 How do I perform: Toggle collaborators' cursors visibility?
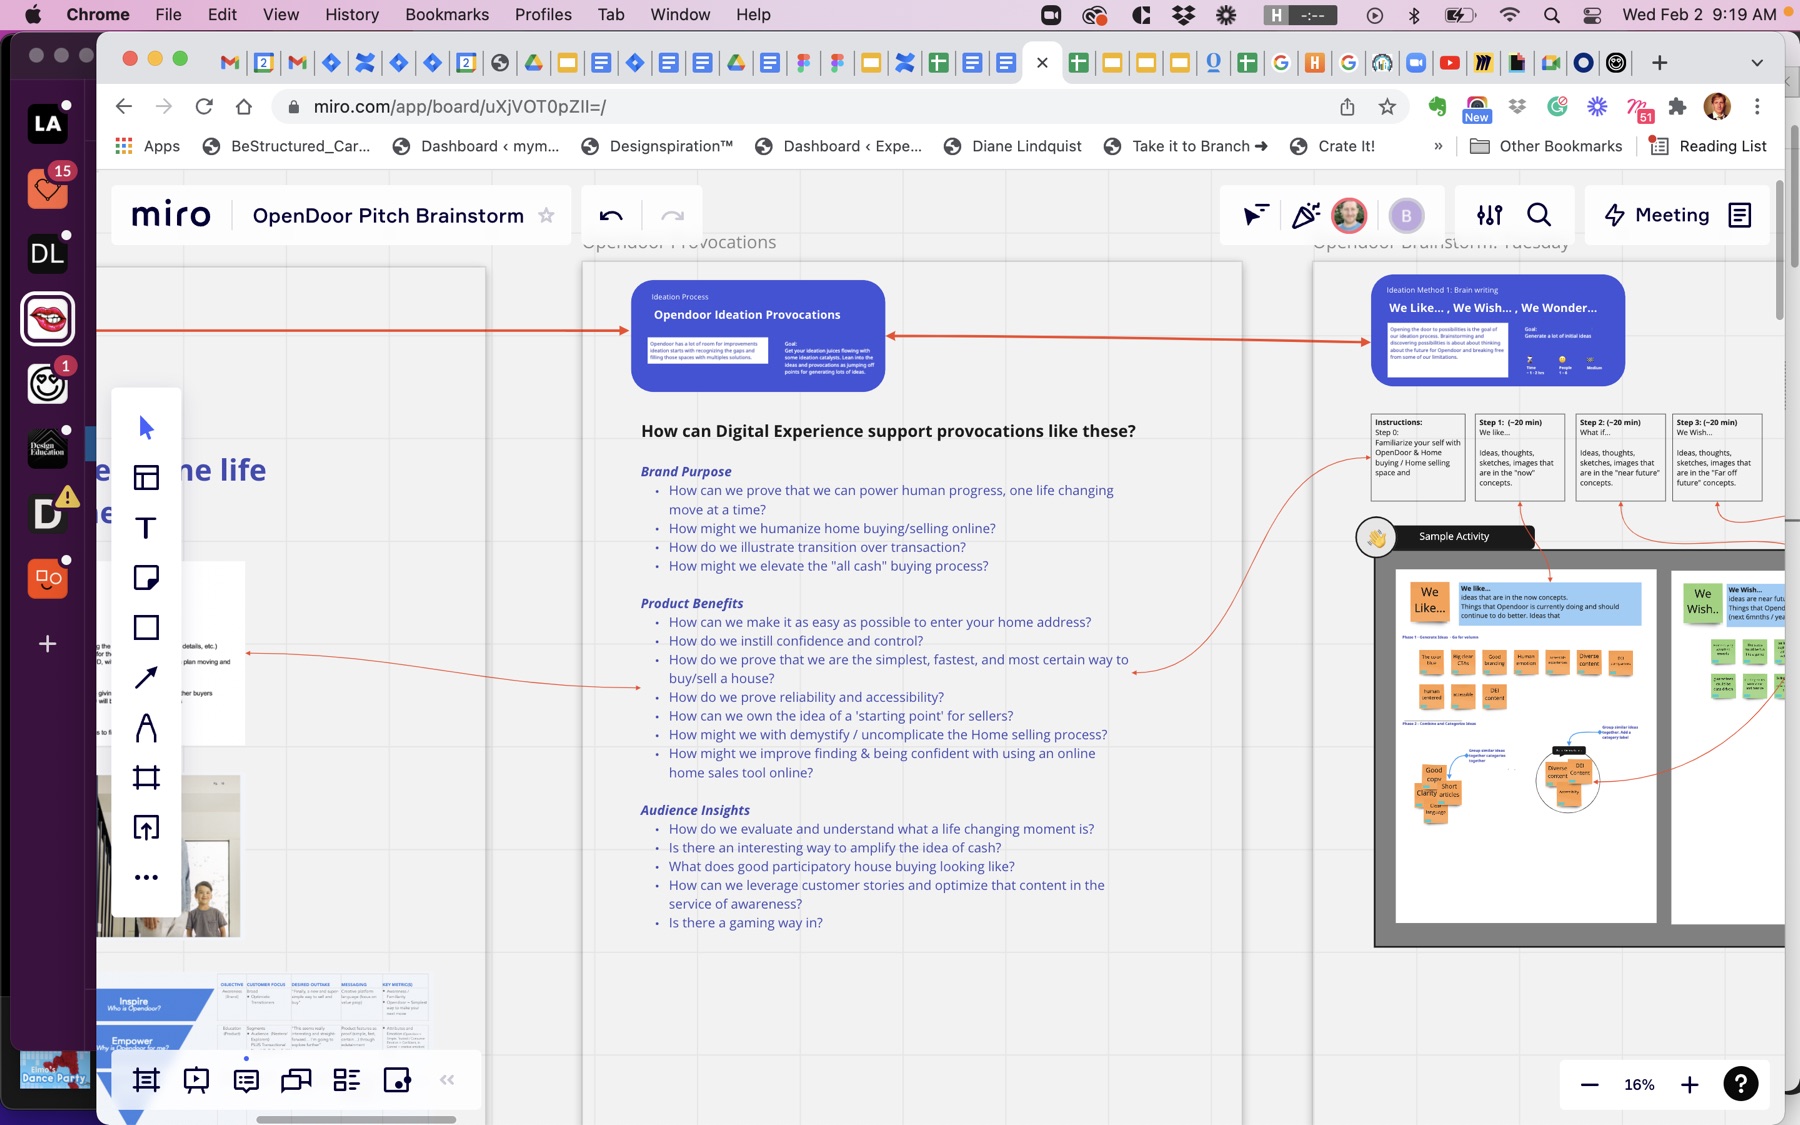pyautogui.click(x=1255, y=215)
